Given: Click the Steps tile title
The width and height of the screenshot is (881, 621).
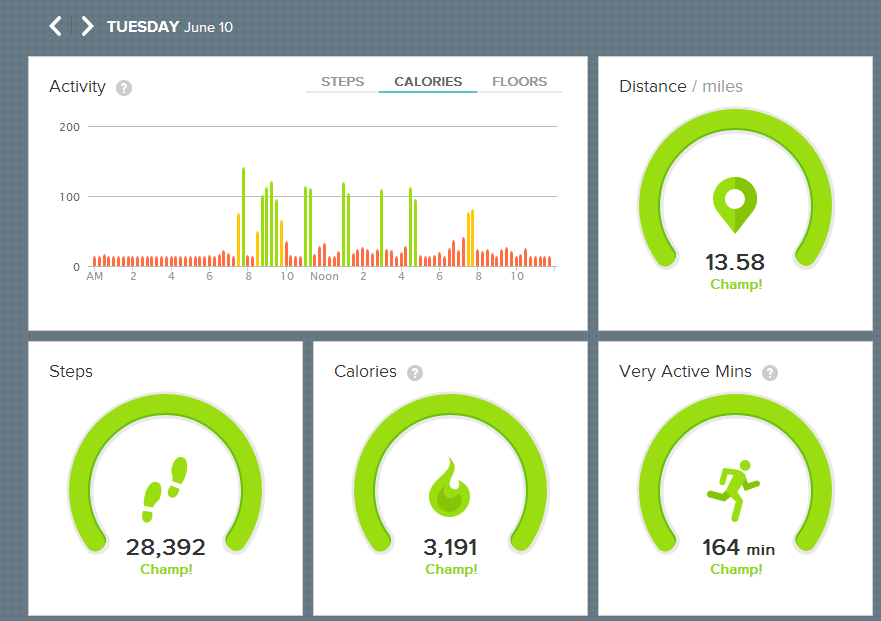Looking at the screenshot, I should click(71, 372).
